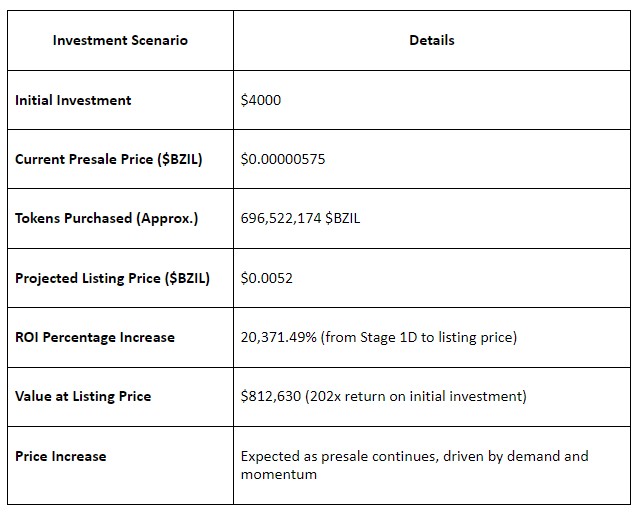
Task: Click the "$812,630" listing value amount
Action: pyautogui.click(x=268, y=396)
